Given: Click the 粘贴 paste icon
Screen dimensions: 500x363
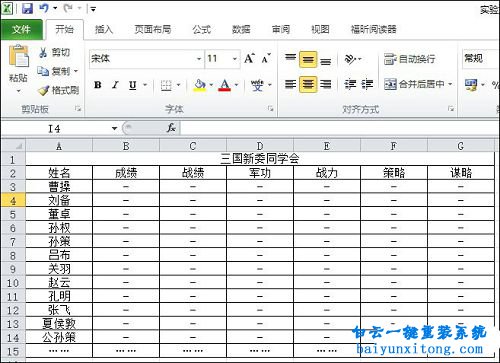Looking at the screenshot, I should pyautogui.click(x=19, y=56).
